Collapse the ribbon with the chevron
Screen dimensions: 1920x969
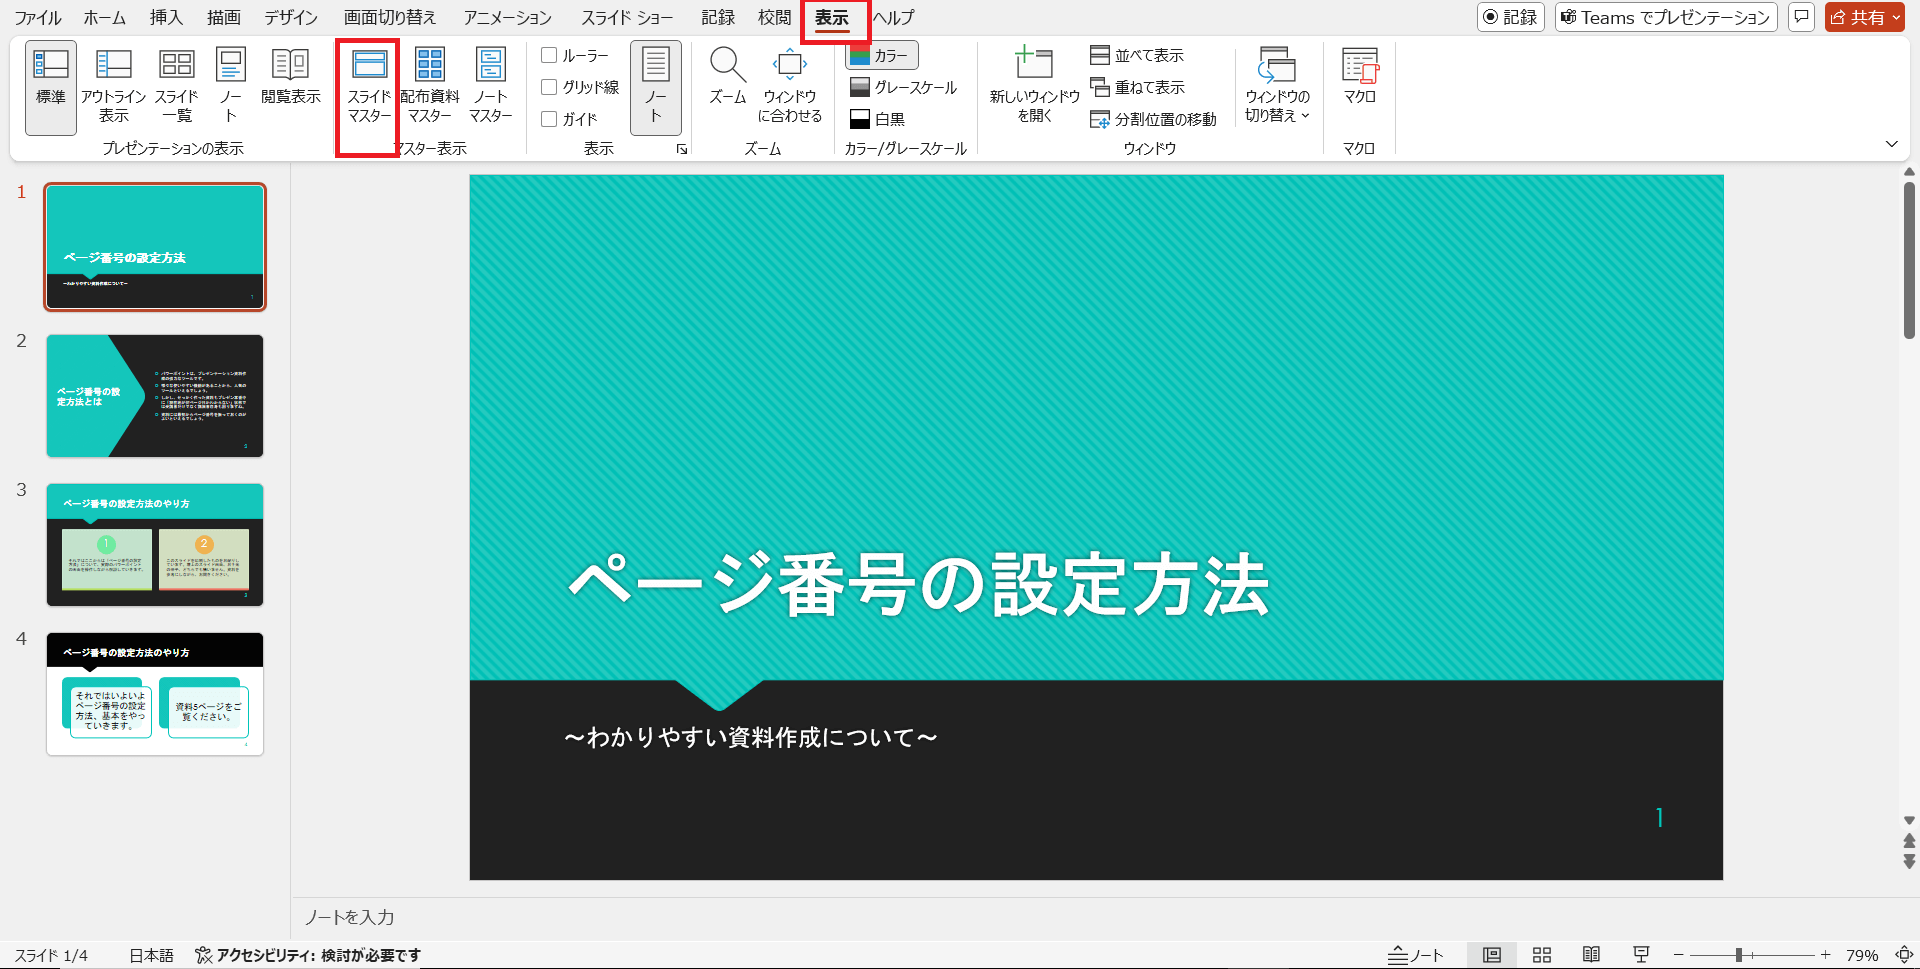click(x=1892, y=144)
